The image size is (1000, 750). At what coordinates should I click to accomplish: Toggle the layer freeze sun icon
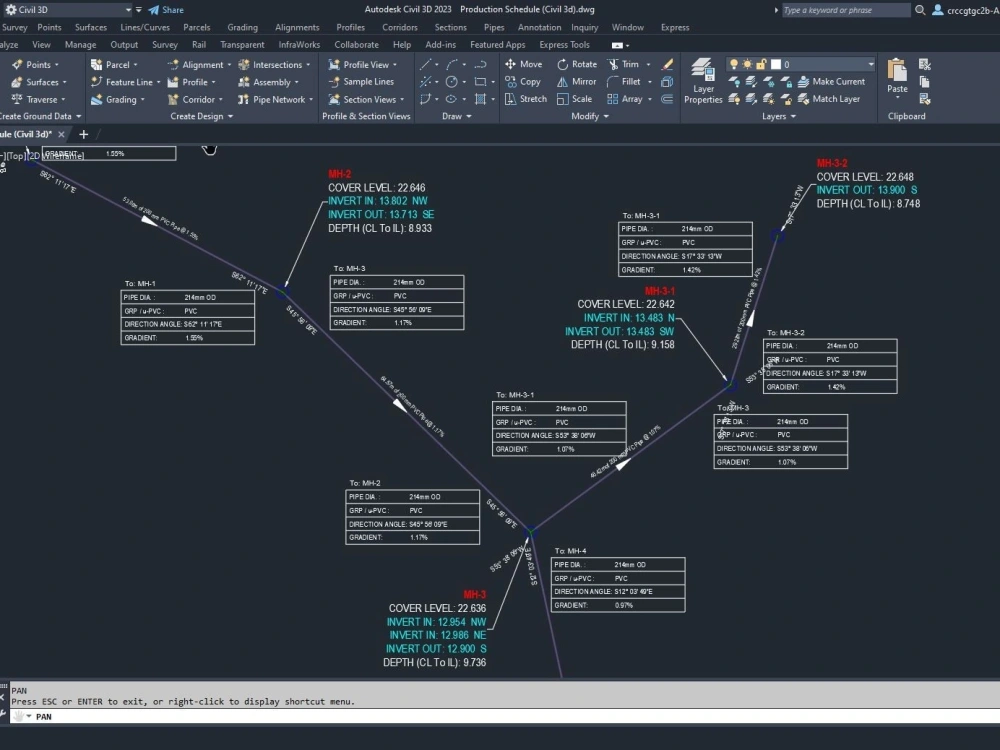click(x=747, y=63)
